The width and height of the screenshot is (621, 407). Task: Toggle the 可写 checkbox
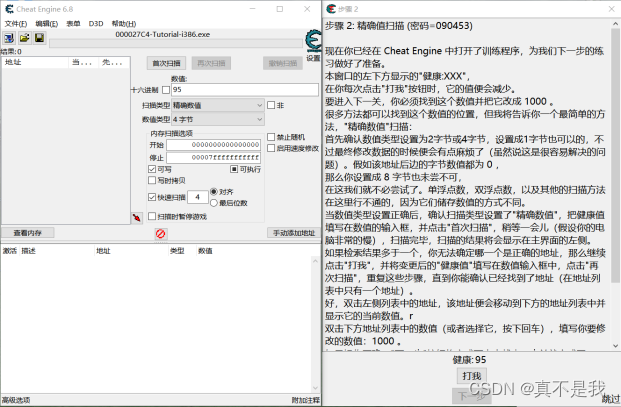point(152,169)
